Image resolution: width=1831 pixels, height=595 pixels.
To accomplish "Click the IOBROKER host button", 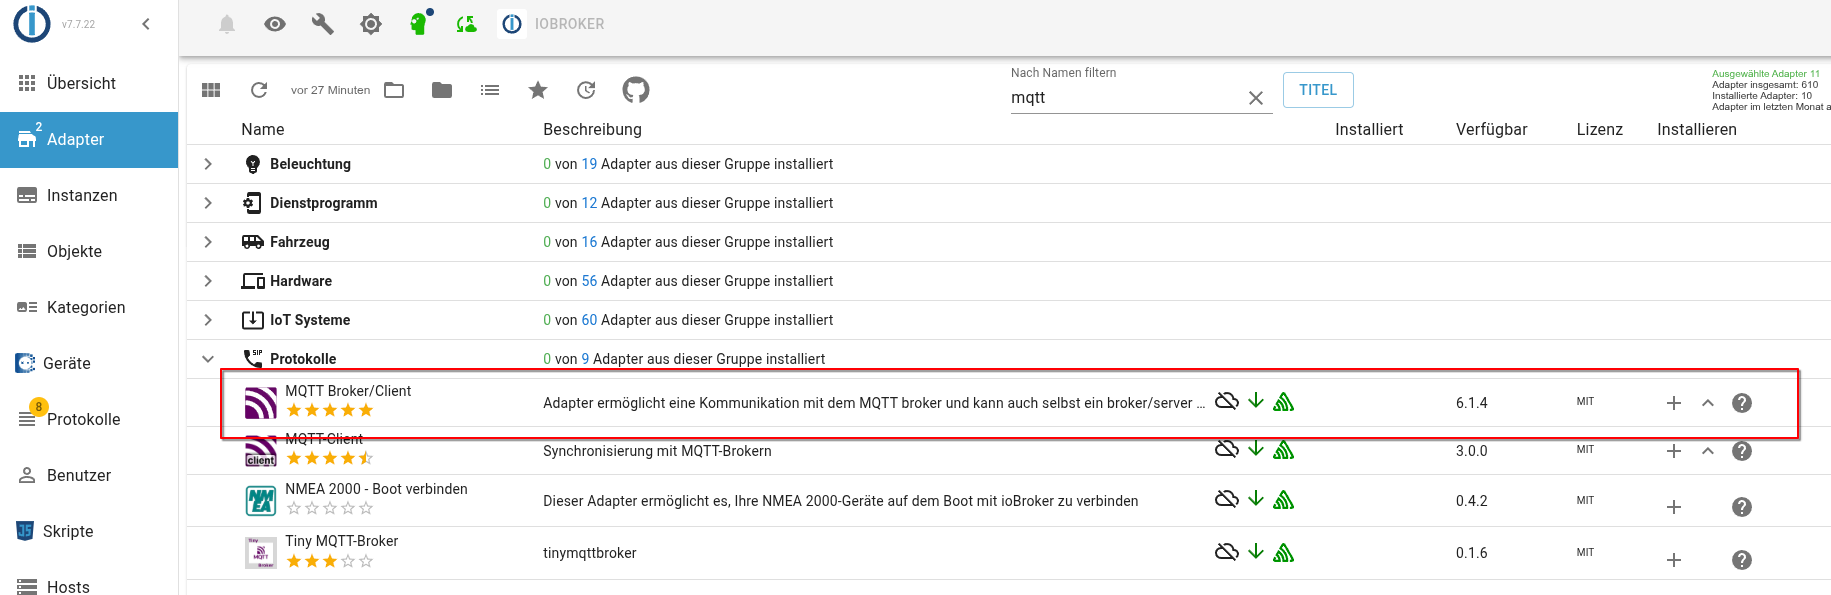I will 554,24.
